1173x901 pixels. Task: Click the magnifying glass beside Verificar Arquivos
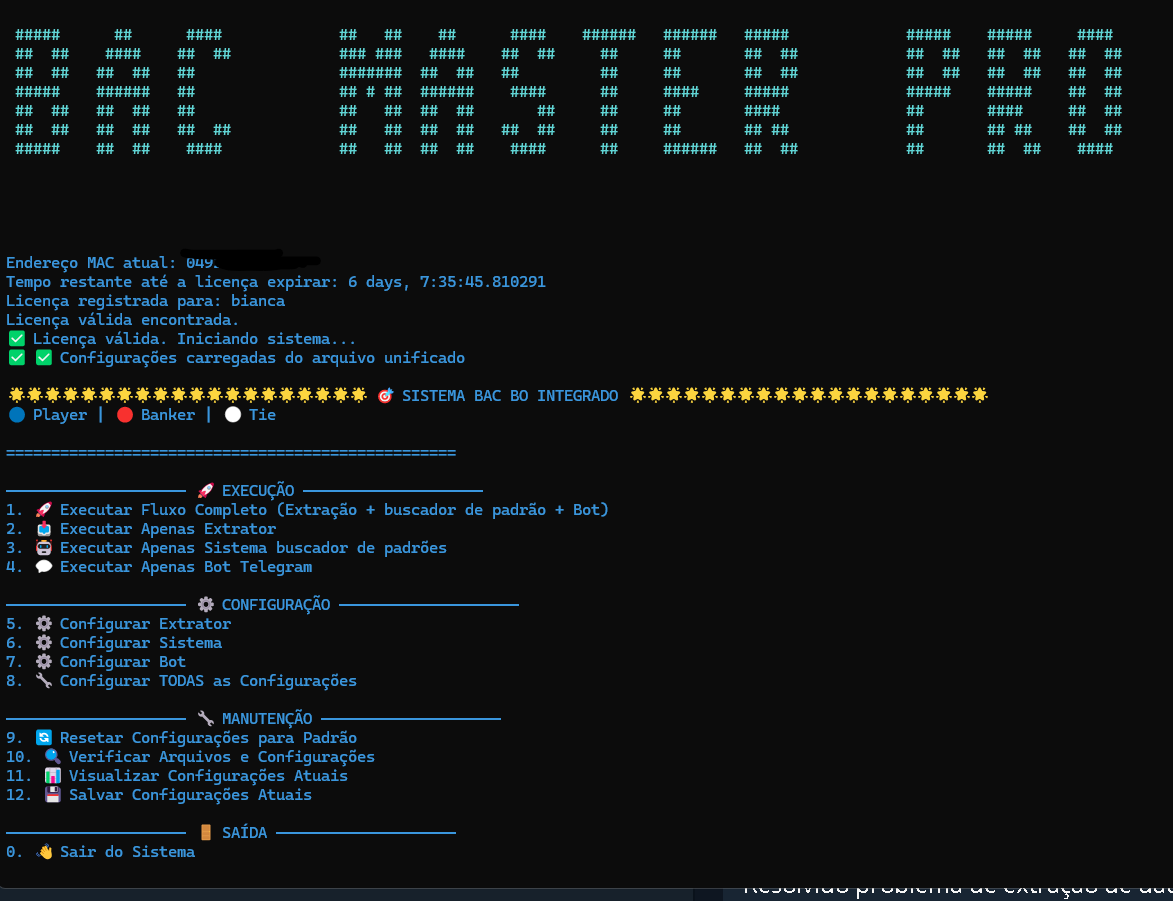click(52, 757)
